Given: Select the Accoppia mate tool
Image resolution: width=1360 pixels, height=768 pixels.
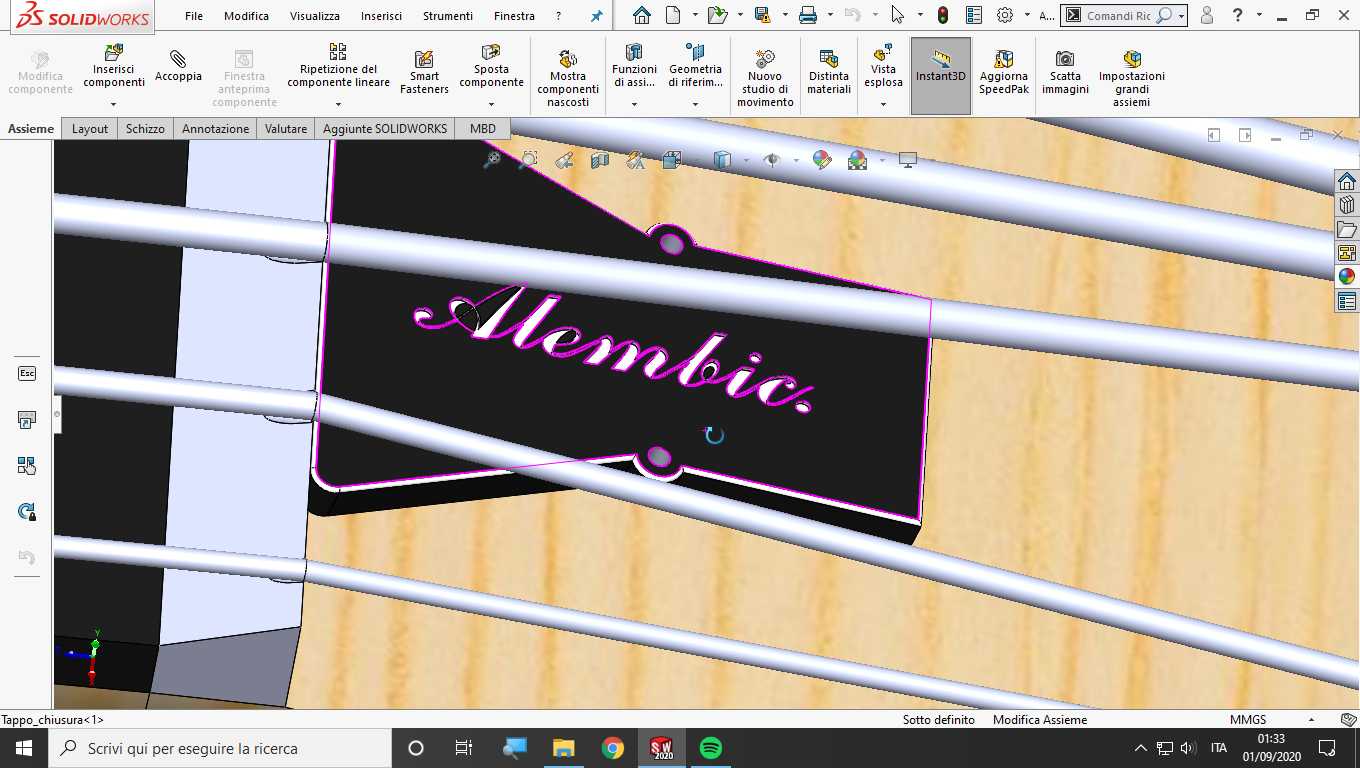Looking at the screenshot, I should click(x=178, y=66).
